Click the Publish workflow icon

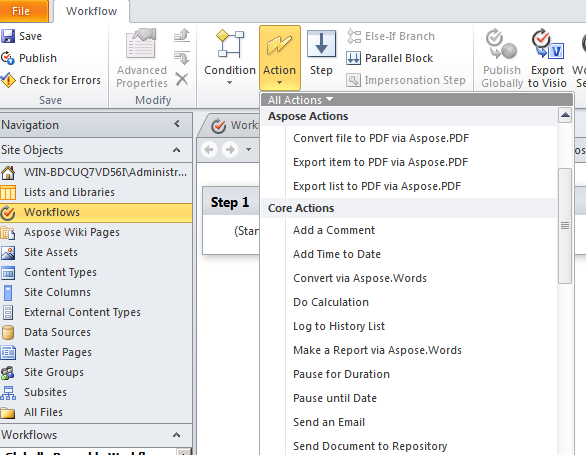point(8,58)
